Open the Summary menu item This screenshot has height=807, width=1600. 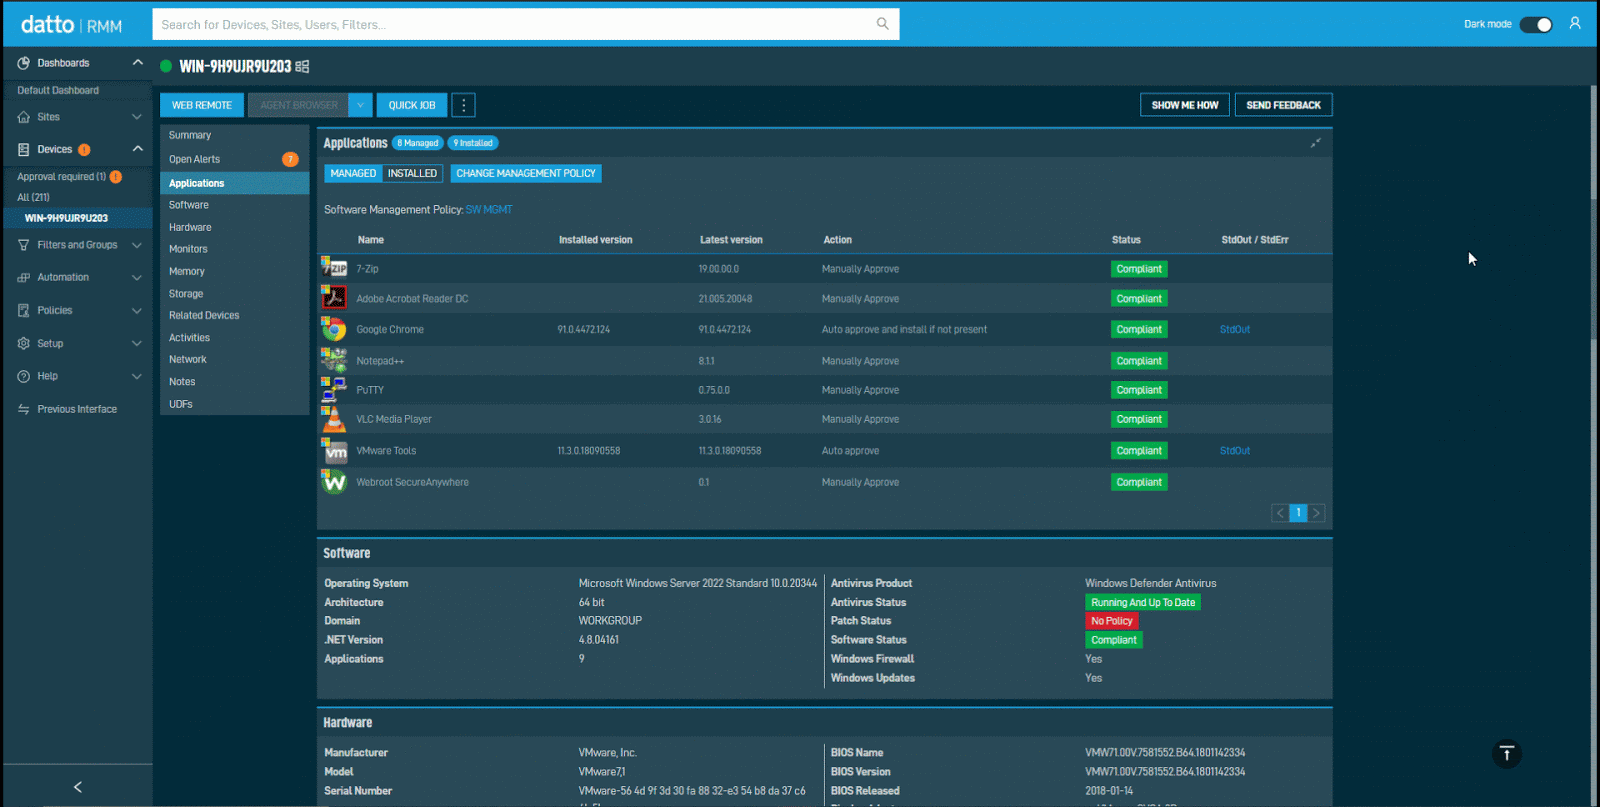[x=234, y=135]
